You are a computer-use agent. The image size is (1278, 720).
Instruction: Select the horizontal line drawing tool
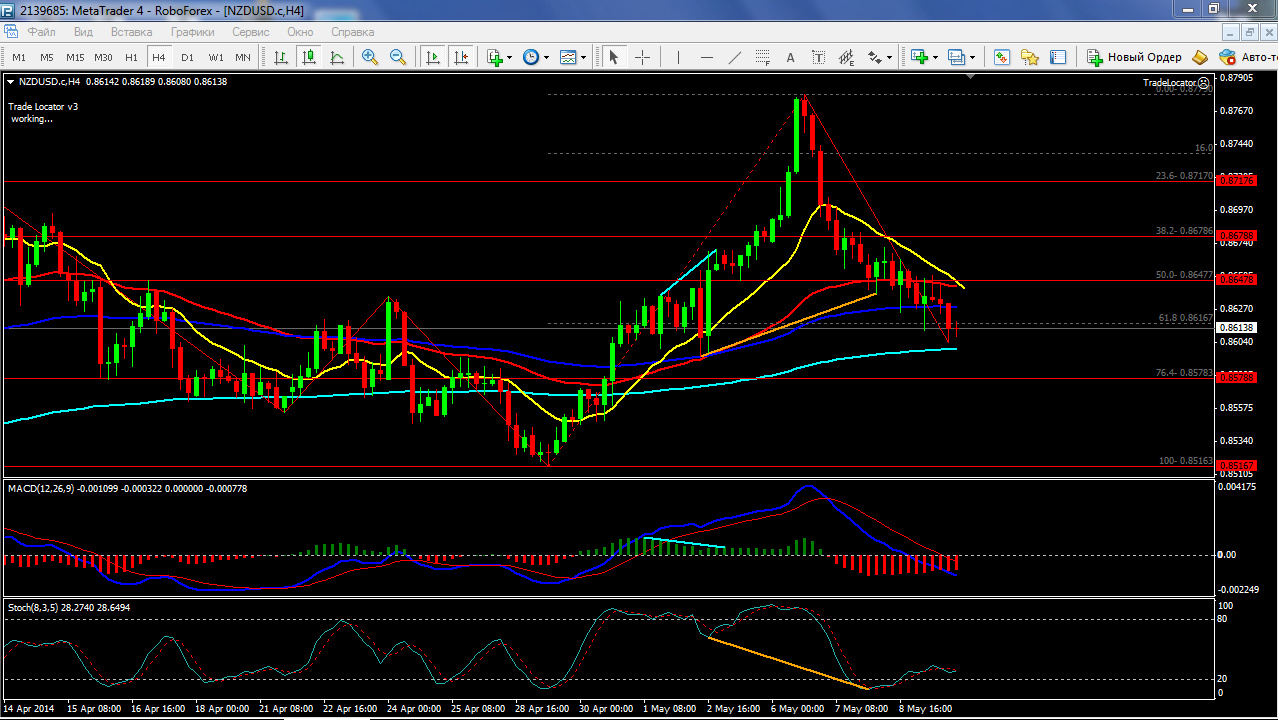[x=707, y=57]
